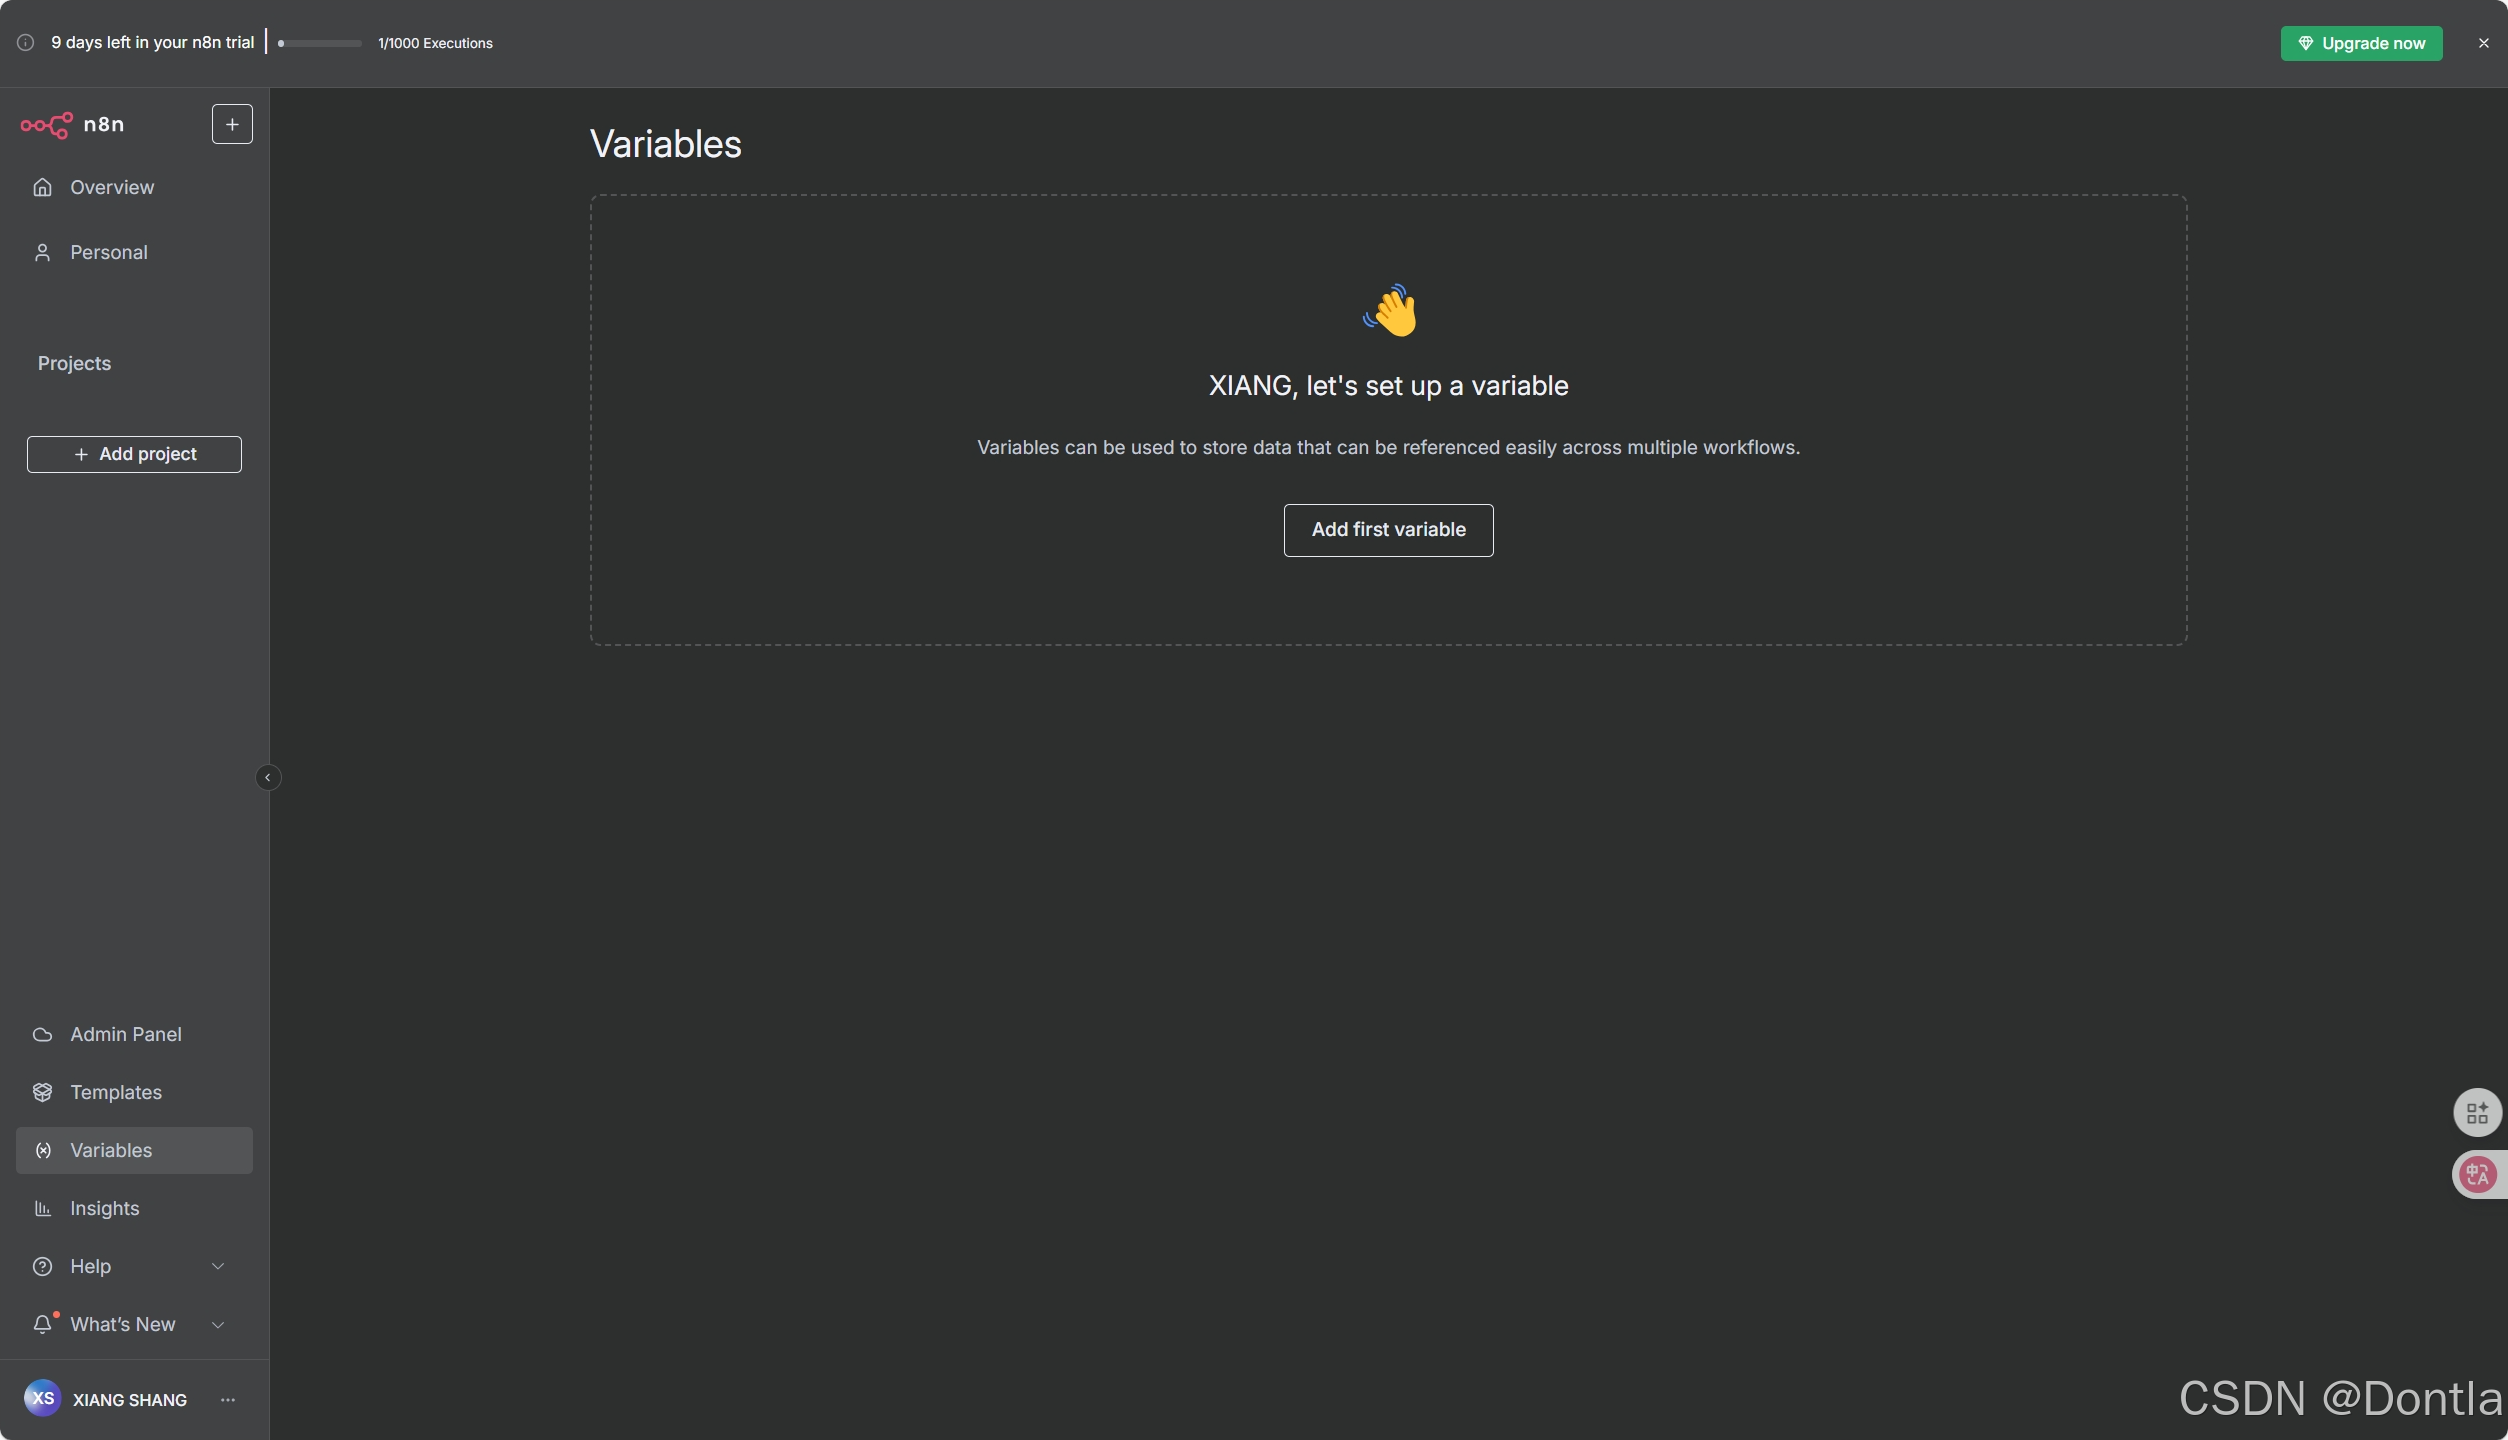Click the executions usage progress bar
The height and width of the screenshot is (1440, 2508).
(320, 43)
